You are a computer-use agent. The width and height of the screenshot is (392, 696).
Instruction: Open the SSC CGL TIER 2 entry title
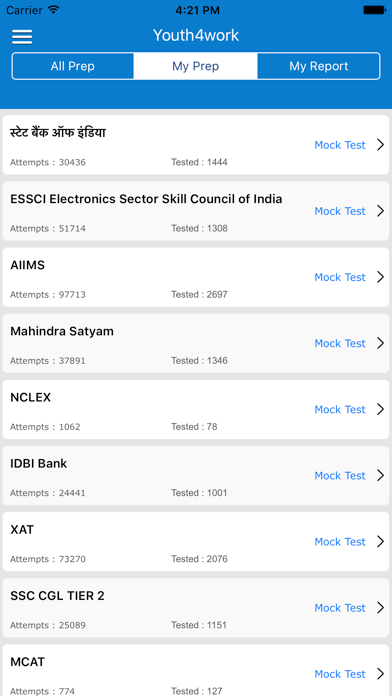click(x=57, y=596)
